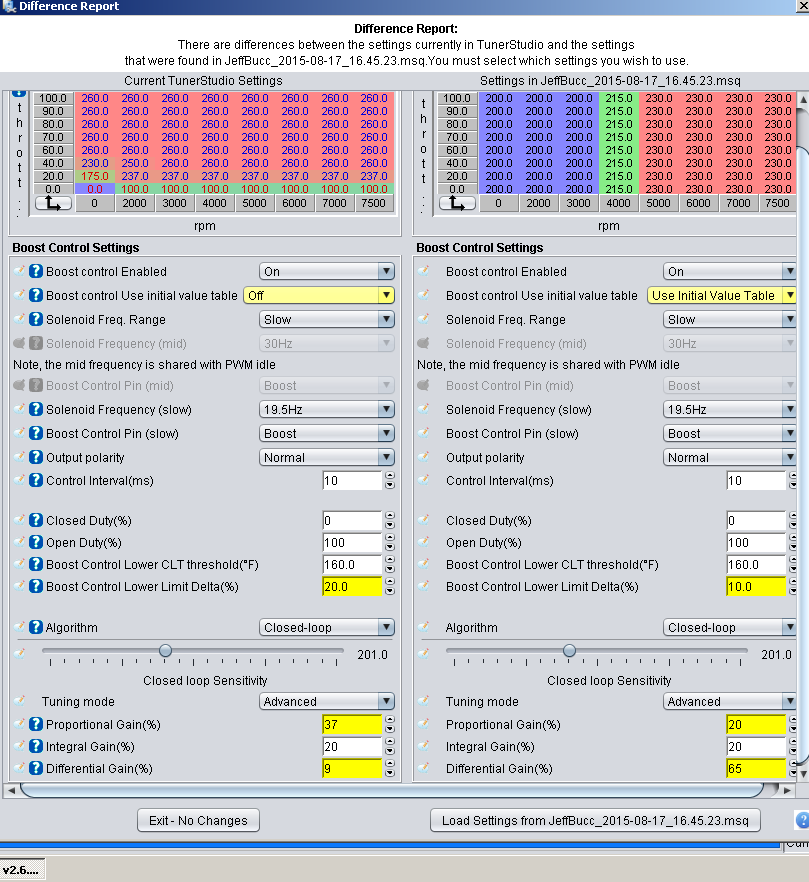This screenshot has width=809, height=882.
Task: Click the Closed loop Sensitivity slider handle
Action: point(165,650)
